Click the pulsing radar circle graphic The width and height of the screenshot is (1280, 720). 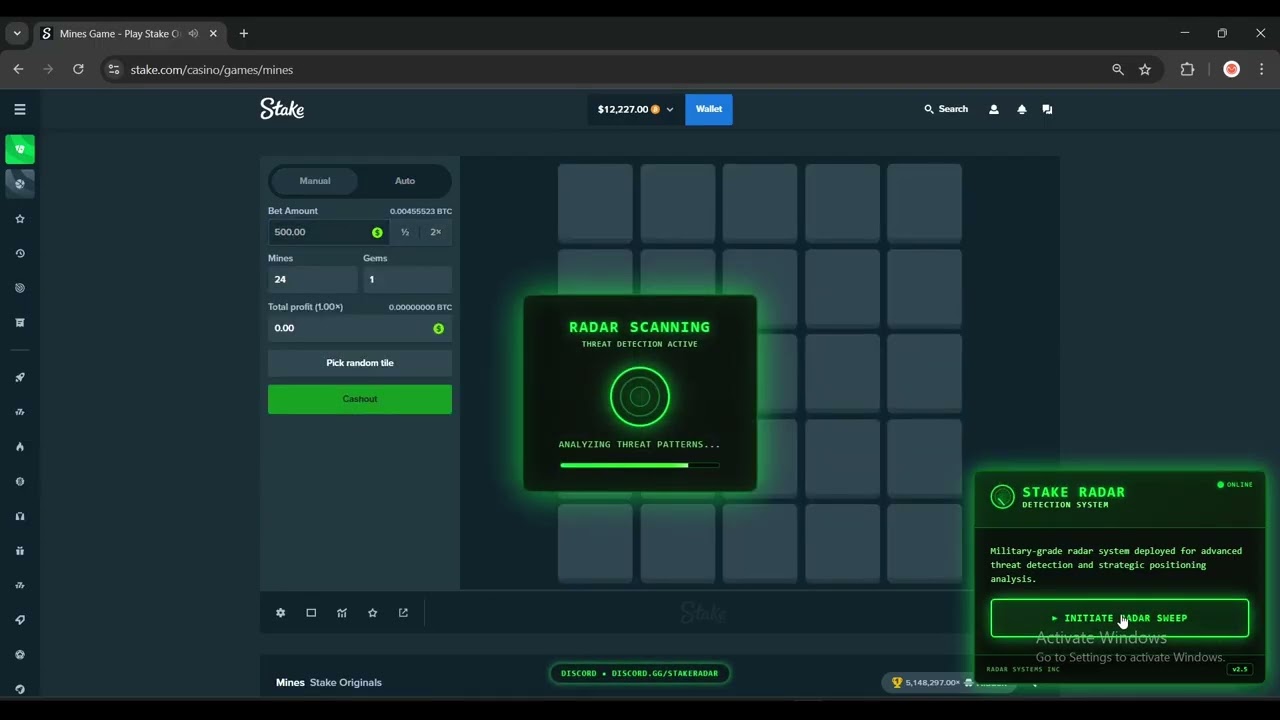tap(640, 397)
